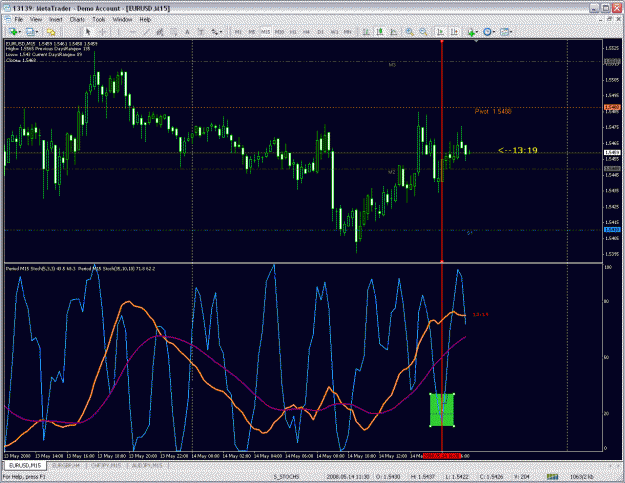Viewport: 625px width, 483px height.
Task: Click status bar date '2008.05.14 11:30'
Action: click(x=348, y=477)
